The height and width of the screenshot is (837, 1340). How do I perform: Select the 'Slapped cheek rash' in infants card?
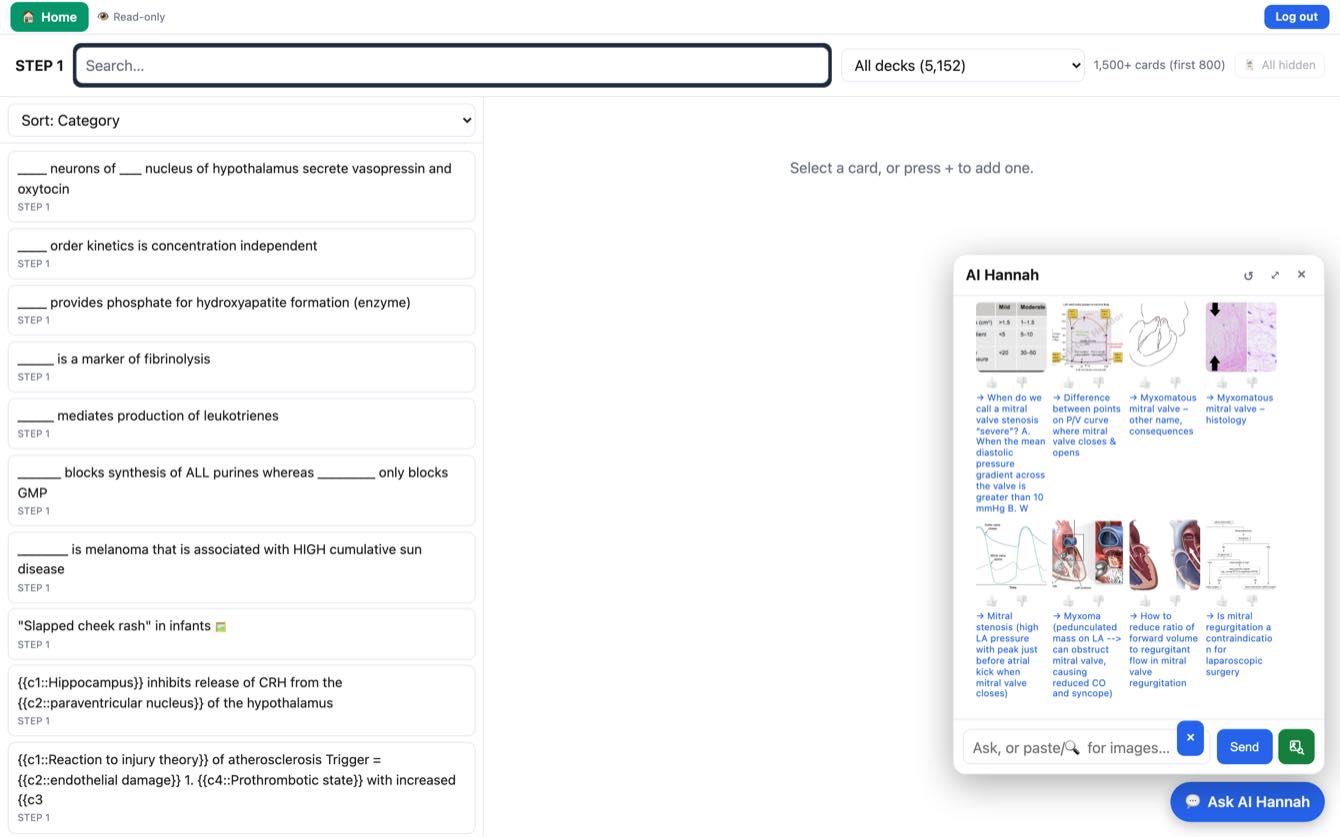click(x=241, y=634)
